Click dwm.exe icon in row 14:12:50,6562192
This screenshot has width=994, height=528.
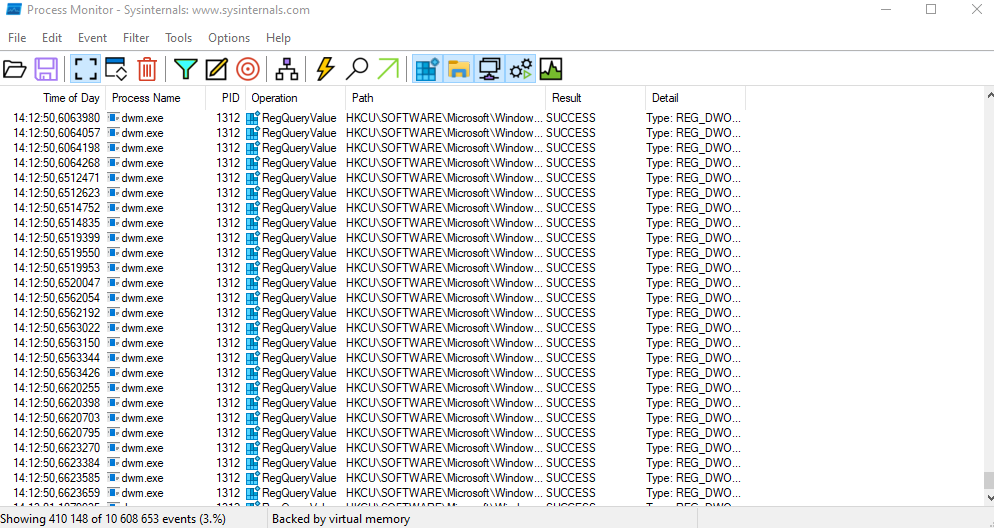113,312
